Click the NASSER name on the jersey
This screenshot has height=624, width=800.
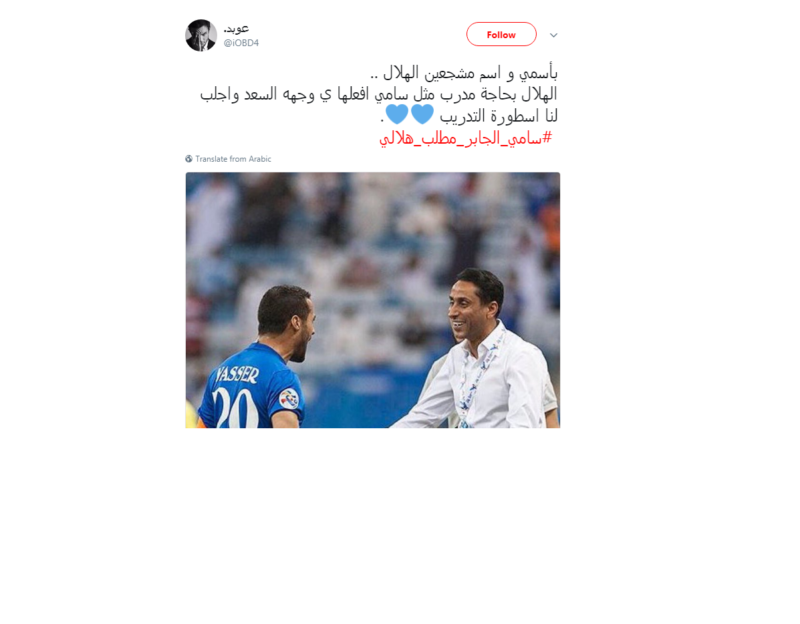click(237, 375)
